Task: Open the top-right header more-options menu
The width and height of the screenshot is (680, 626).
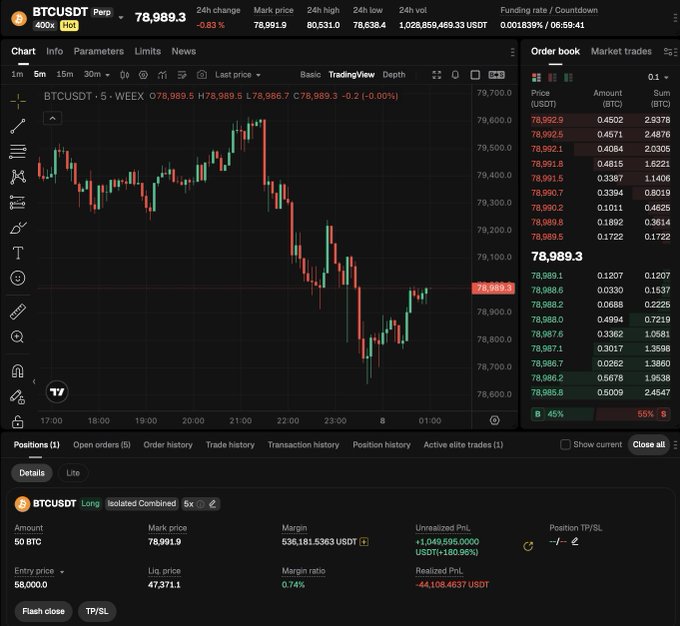Action: click(675, 18)
